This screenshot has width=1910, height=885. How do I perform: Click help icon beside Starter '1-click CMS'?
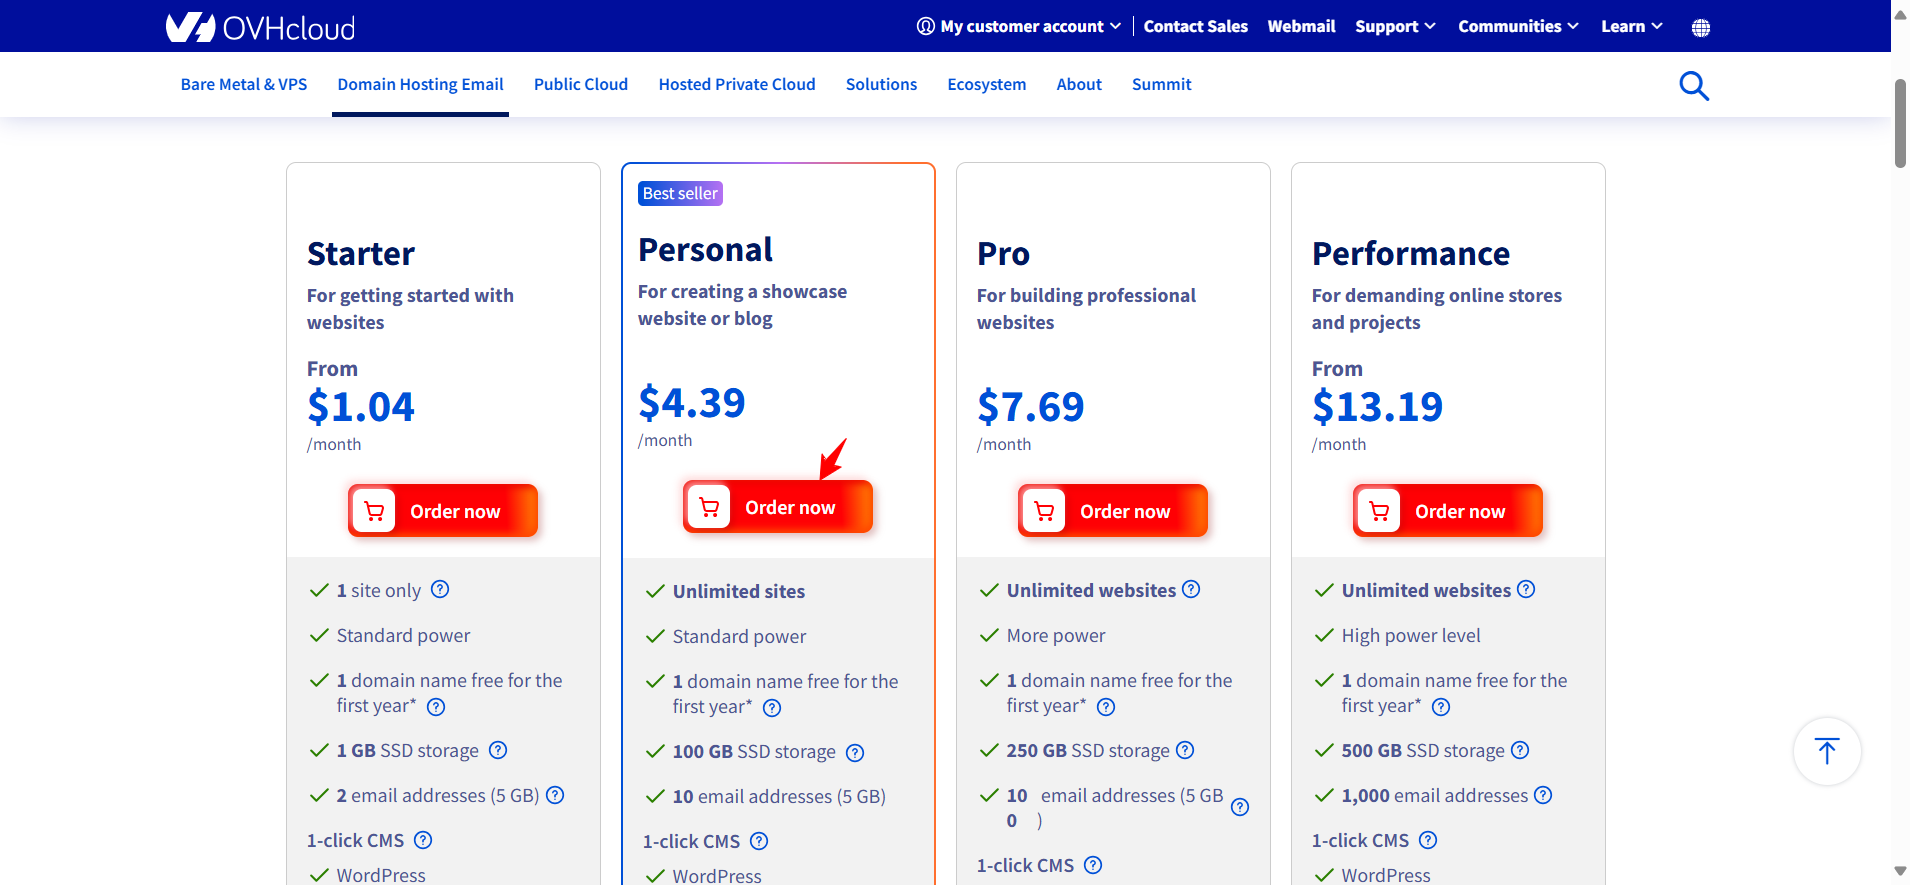click(x=423, y=840)
